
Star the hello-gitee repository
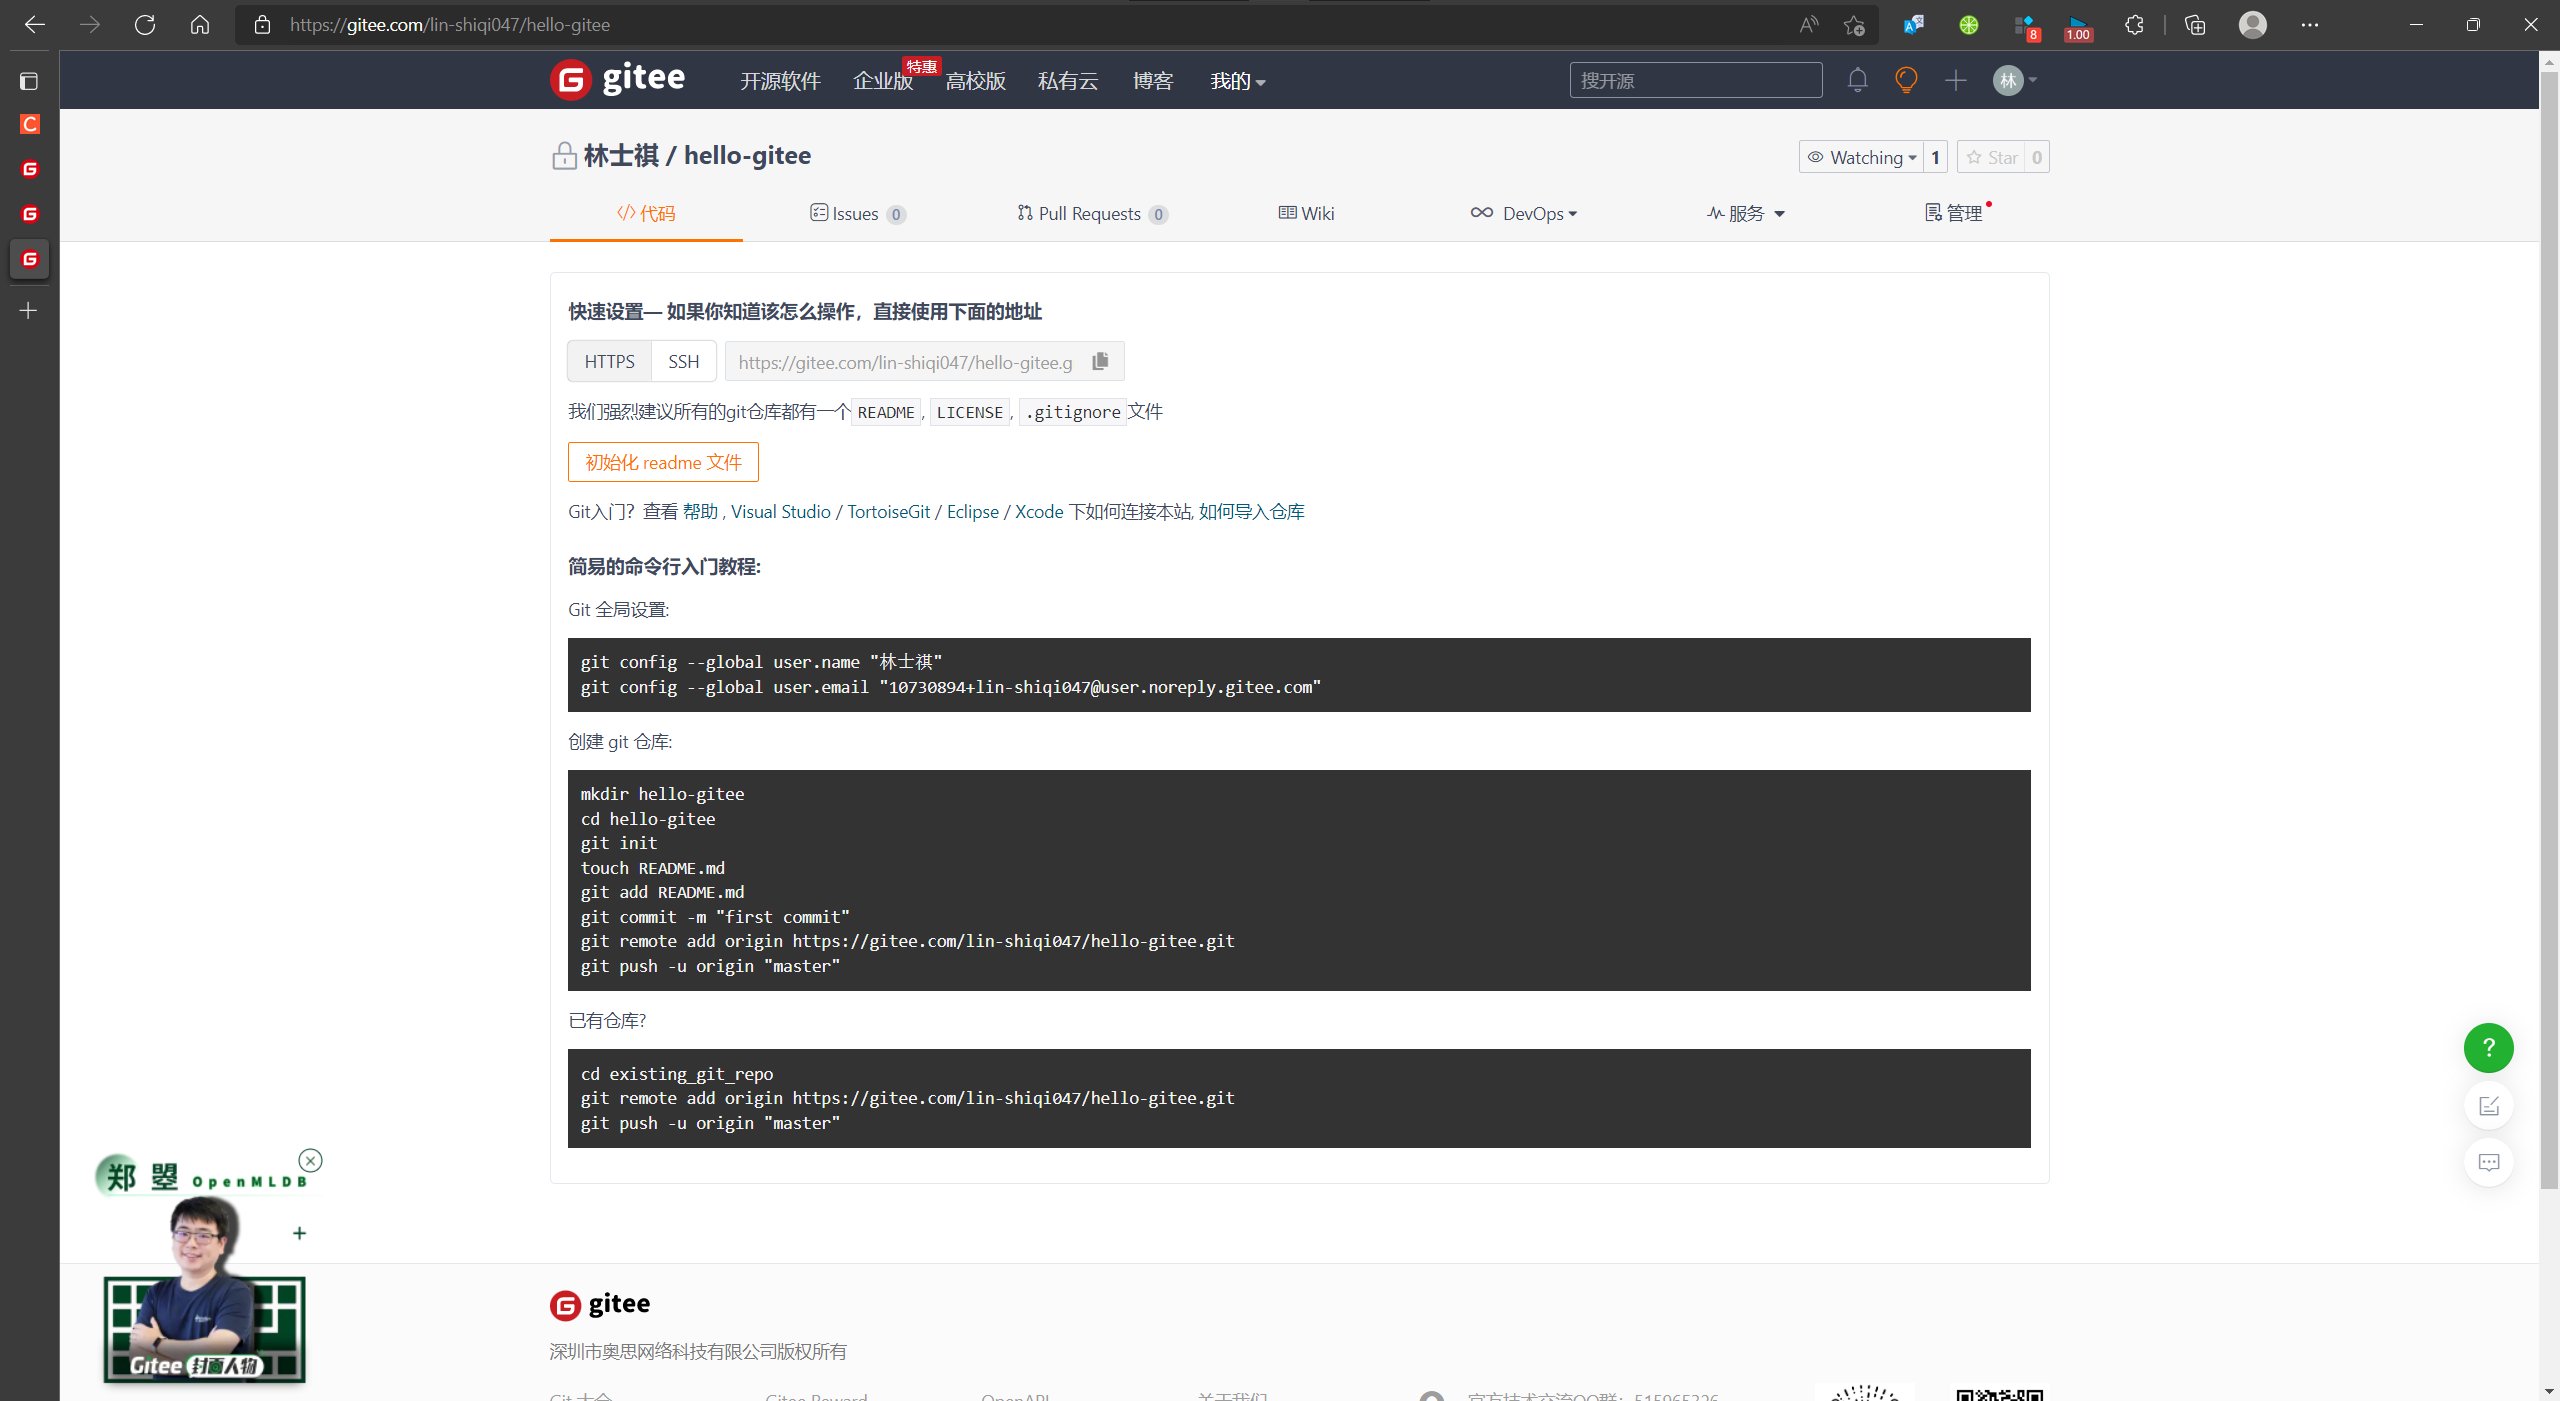point(1992,157)
